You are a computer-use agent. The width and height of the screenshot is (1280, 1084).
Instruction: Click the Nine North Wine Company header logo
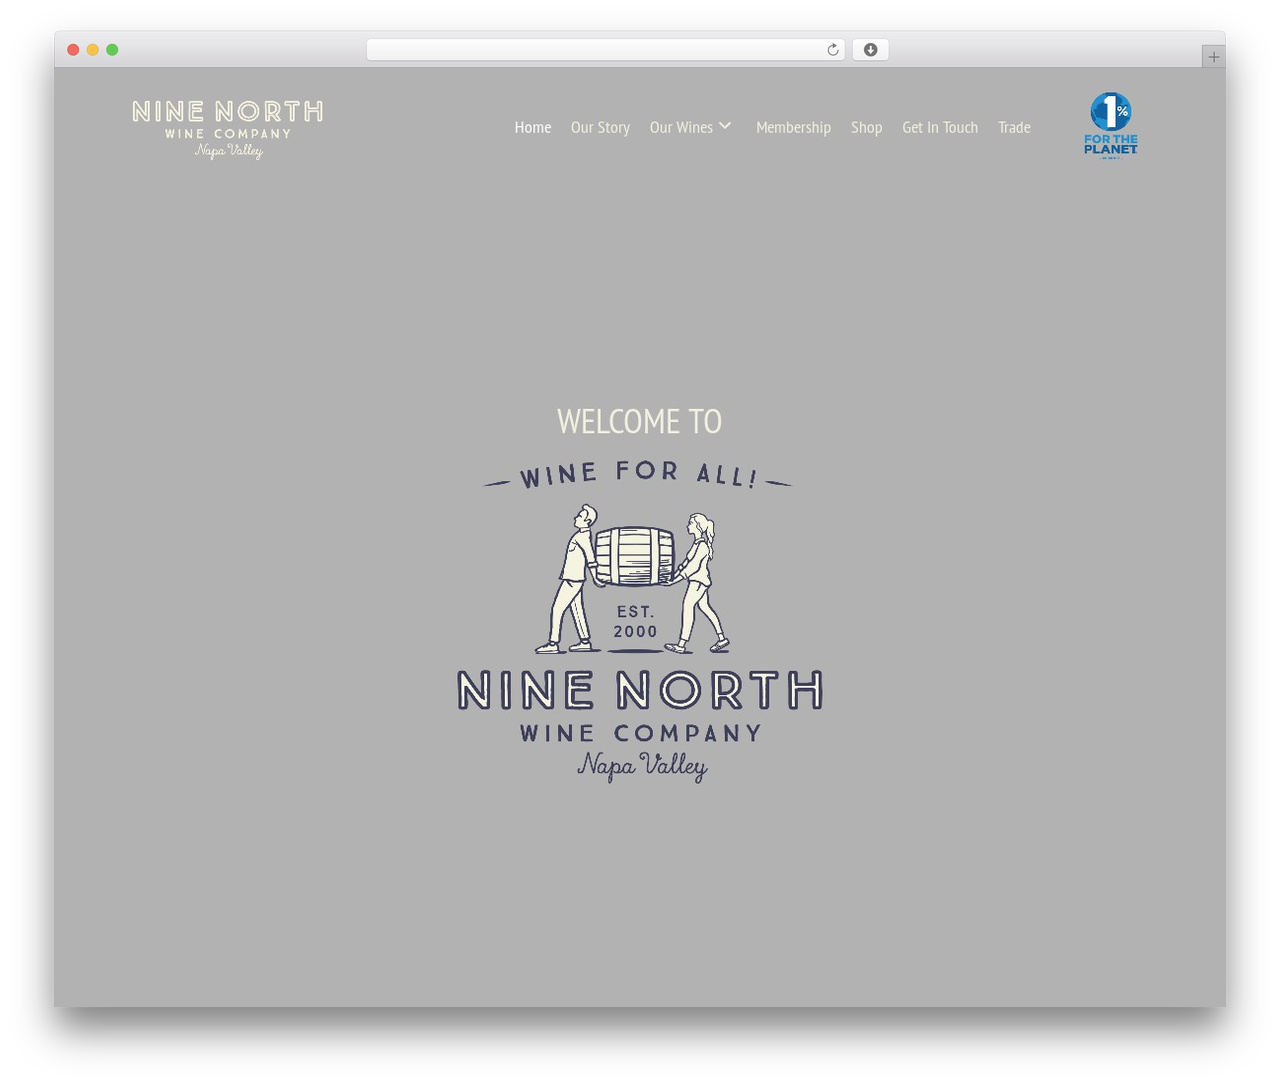(x=227, y=129)
